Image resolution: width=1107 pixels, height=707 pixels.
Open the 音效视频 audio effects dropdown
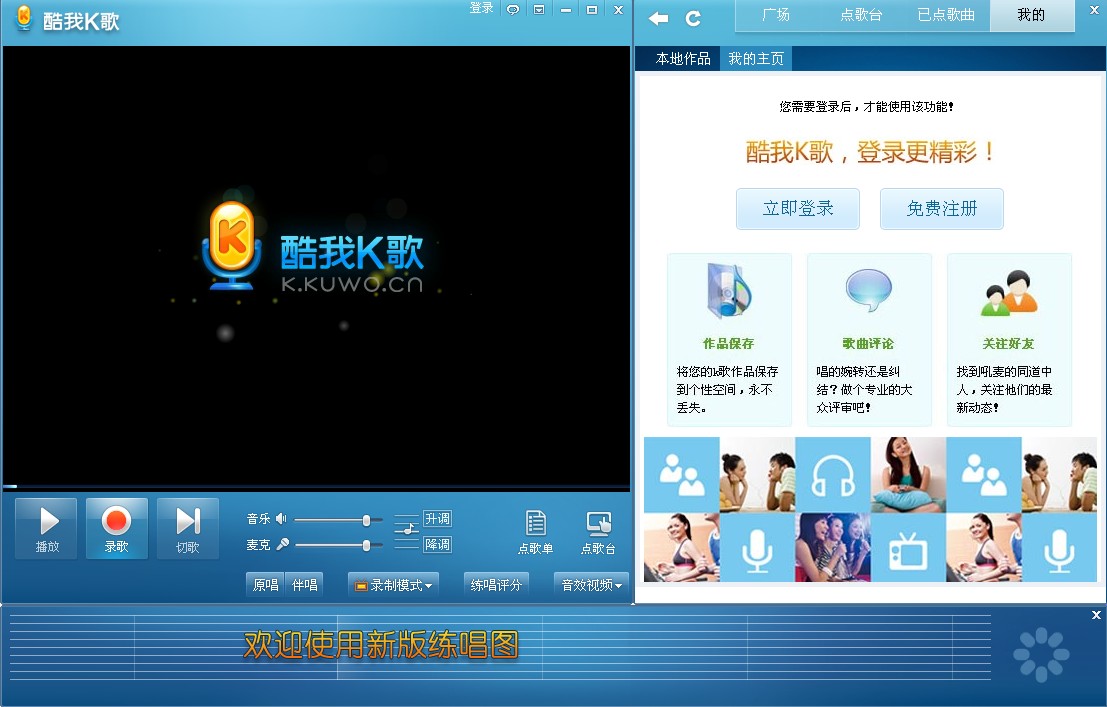click(x=589, y=584)
